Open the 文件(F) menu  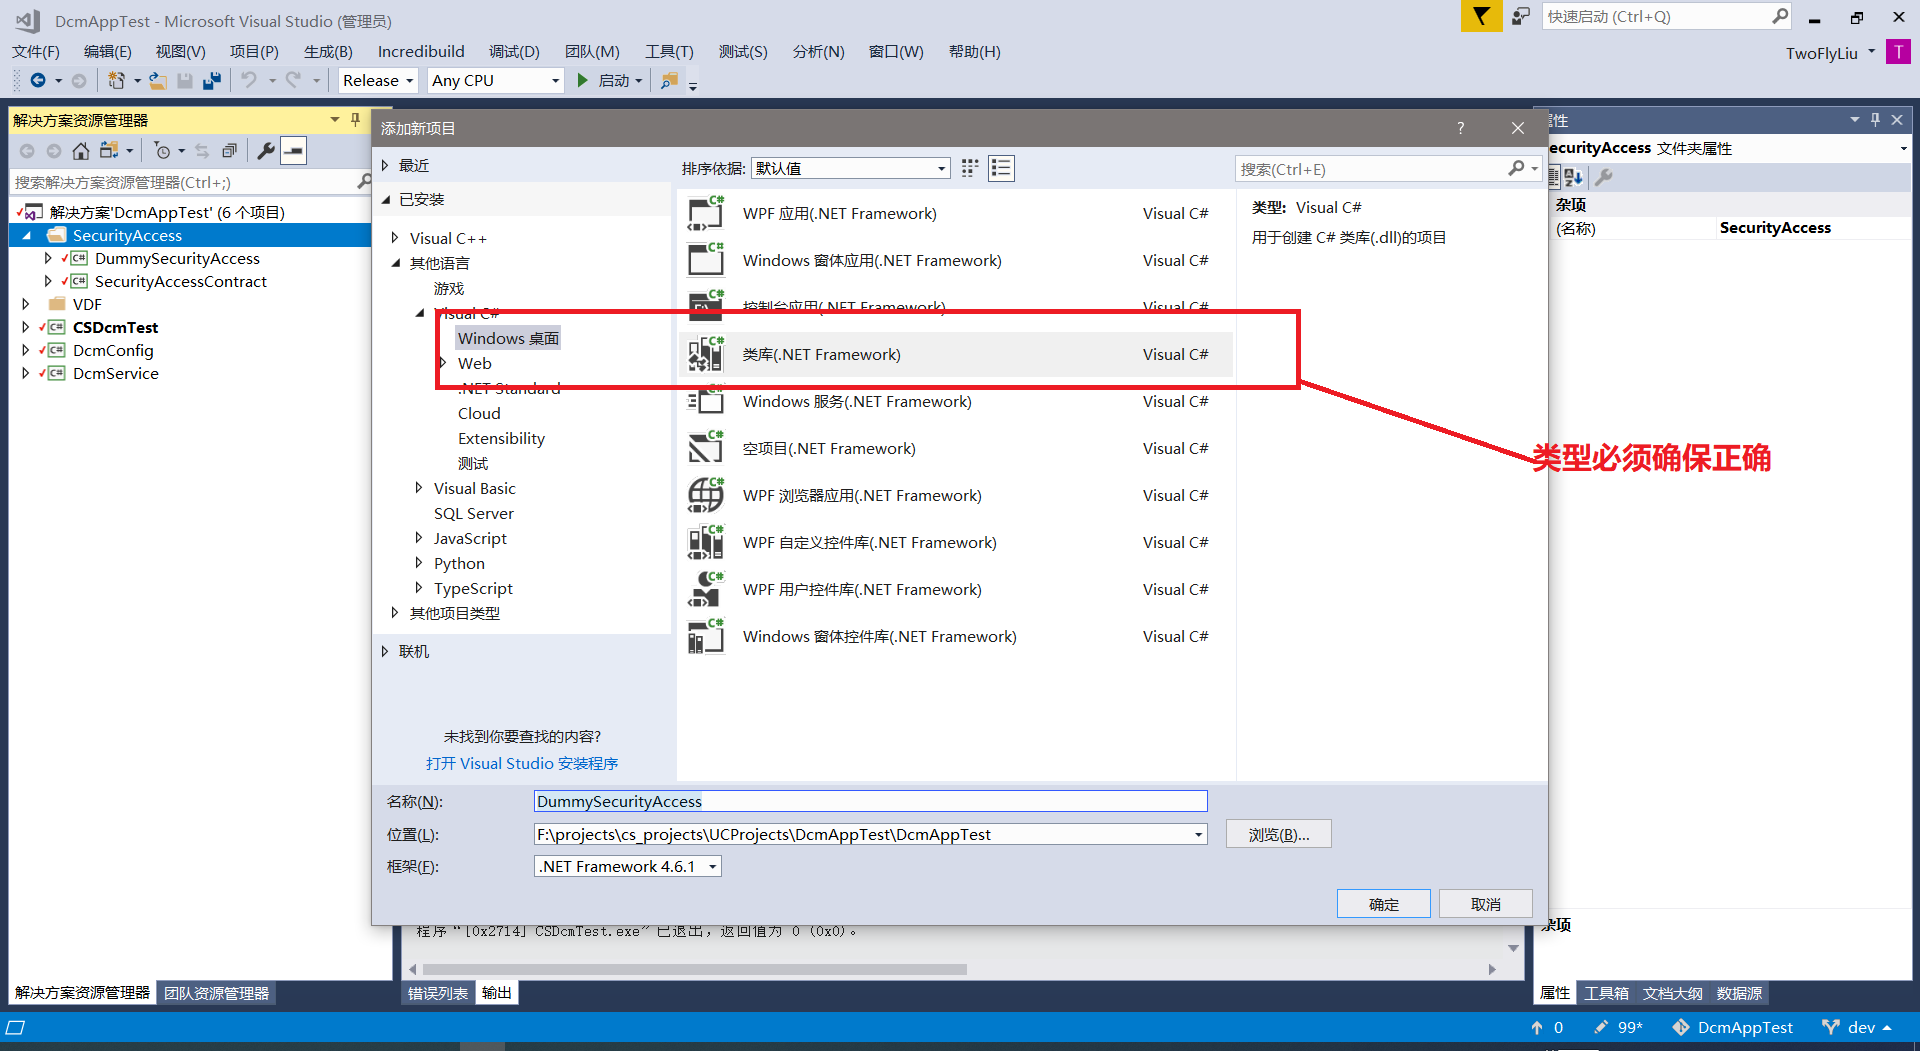tap(36, 52)
